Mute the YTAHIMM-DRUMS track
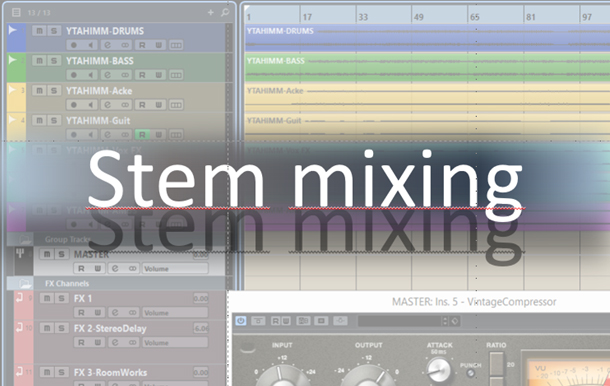The image size is (610, 386). pos(39,31)
